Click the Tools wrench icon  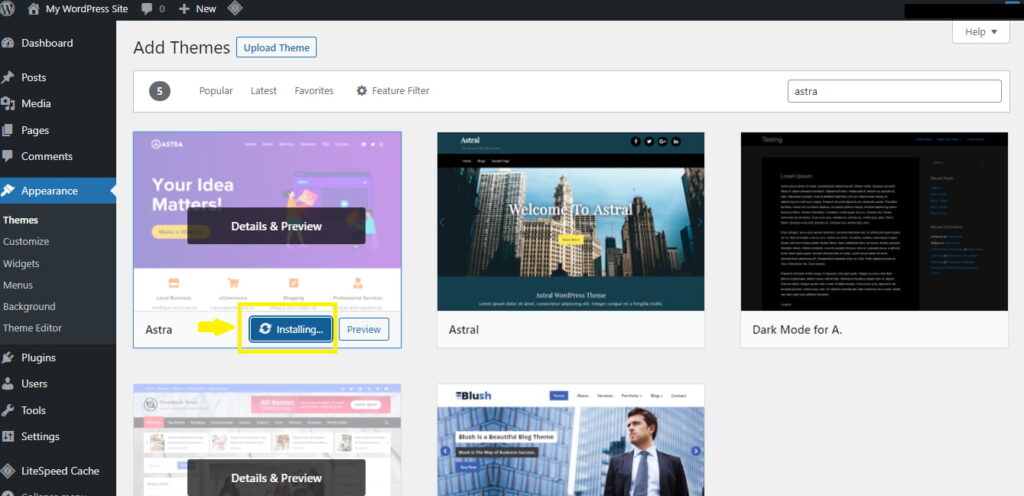(8, 411)
